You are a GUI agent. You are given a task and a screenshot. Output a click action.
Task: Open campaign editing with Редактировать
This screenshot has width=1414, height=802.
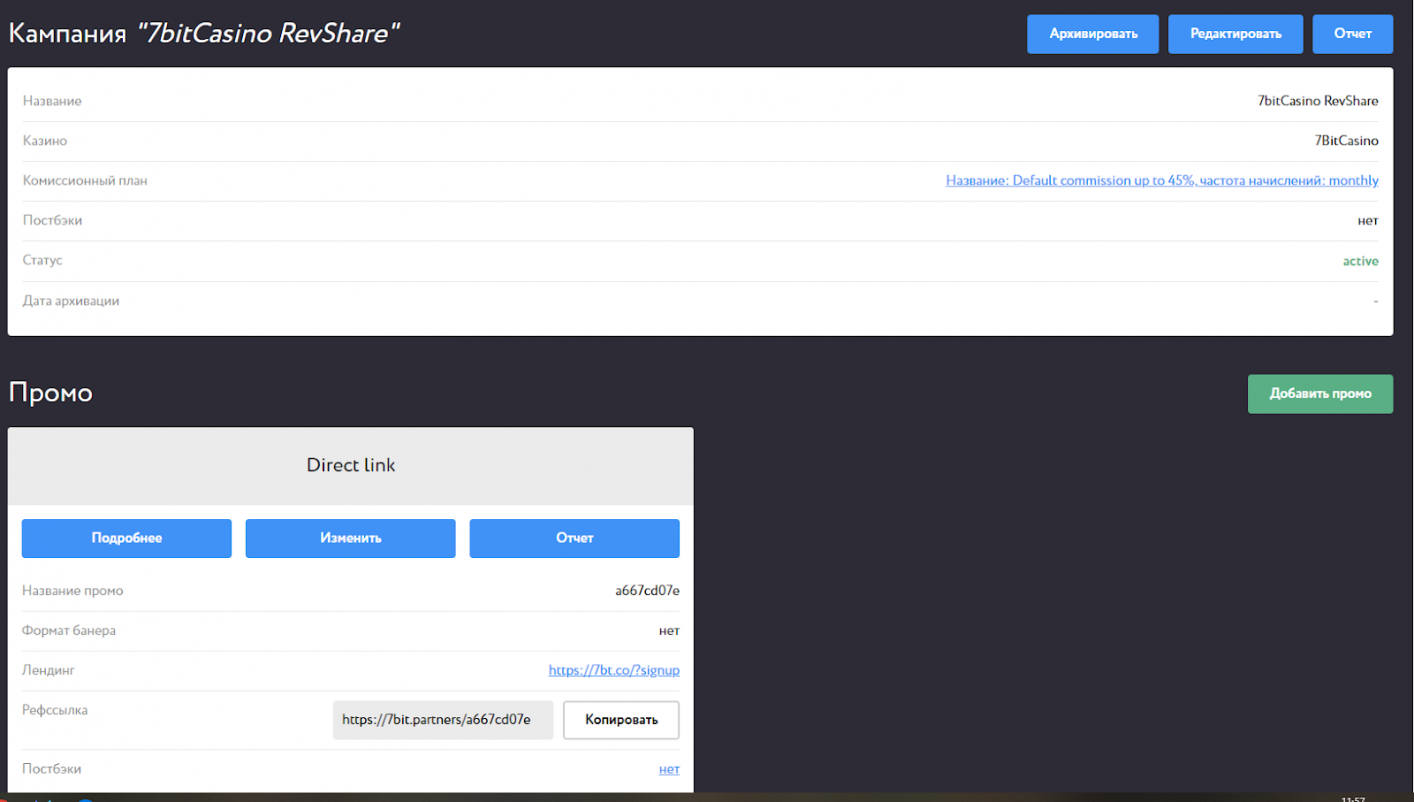1235,34
